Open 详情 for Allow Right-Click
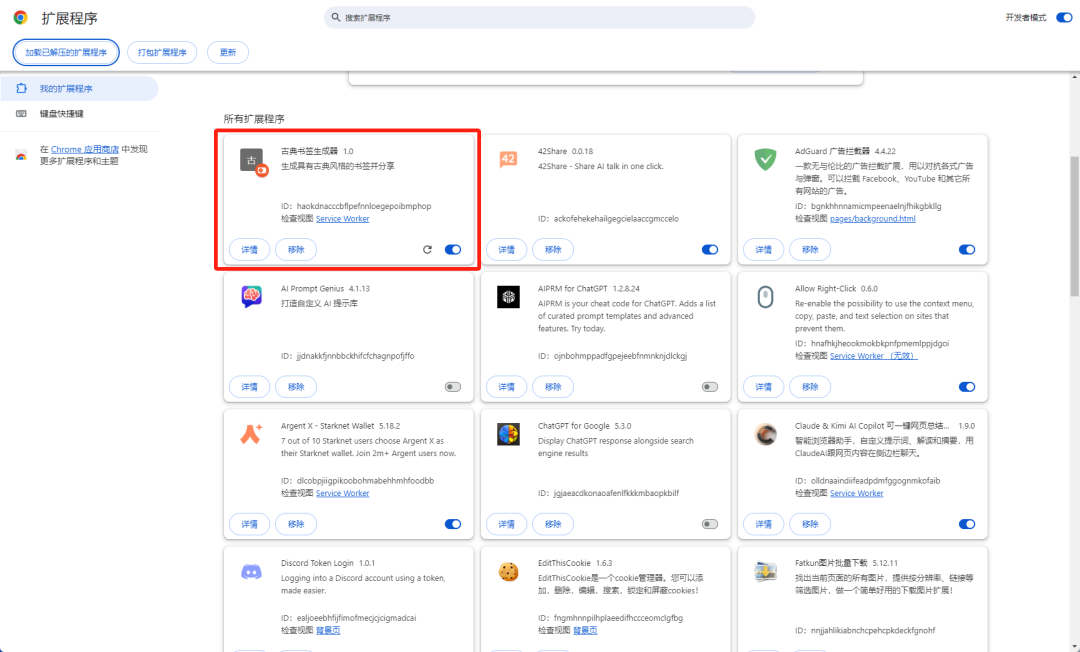Image resolution: width=1080 pixels, height=652 pixels. 763,387
